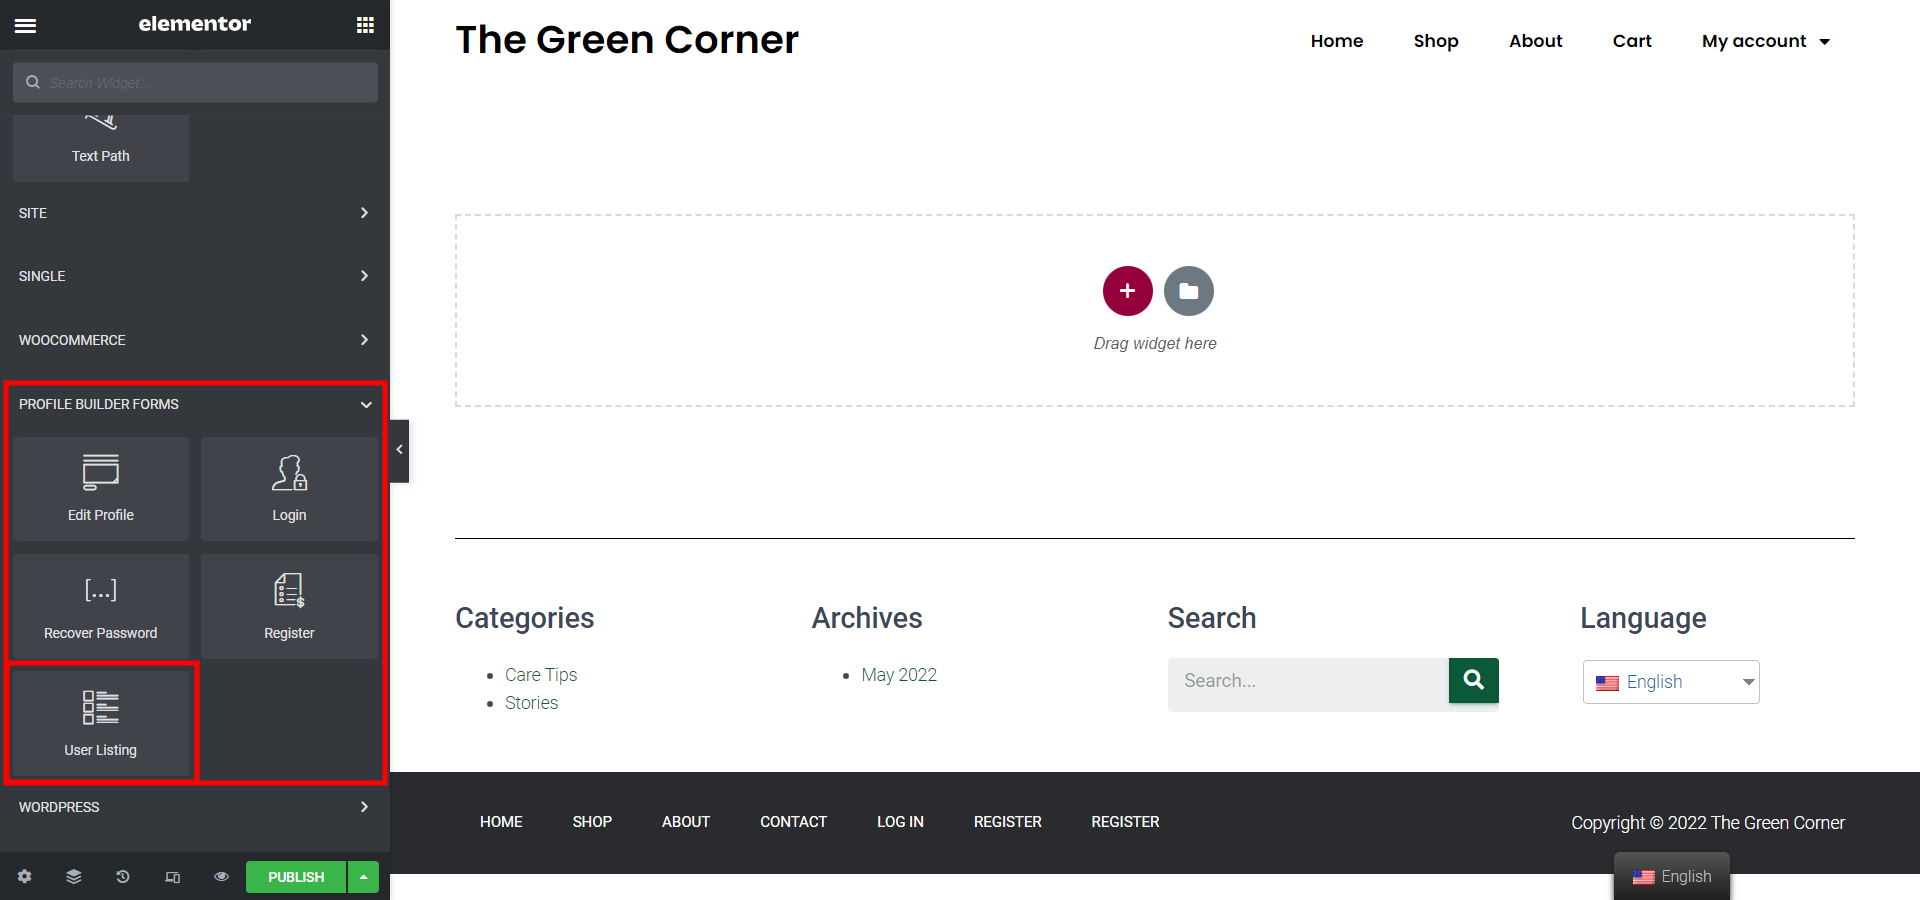Click the Add Template folder button
The image size is (1920, 900).
point(1189,291)
